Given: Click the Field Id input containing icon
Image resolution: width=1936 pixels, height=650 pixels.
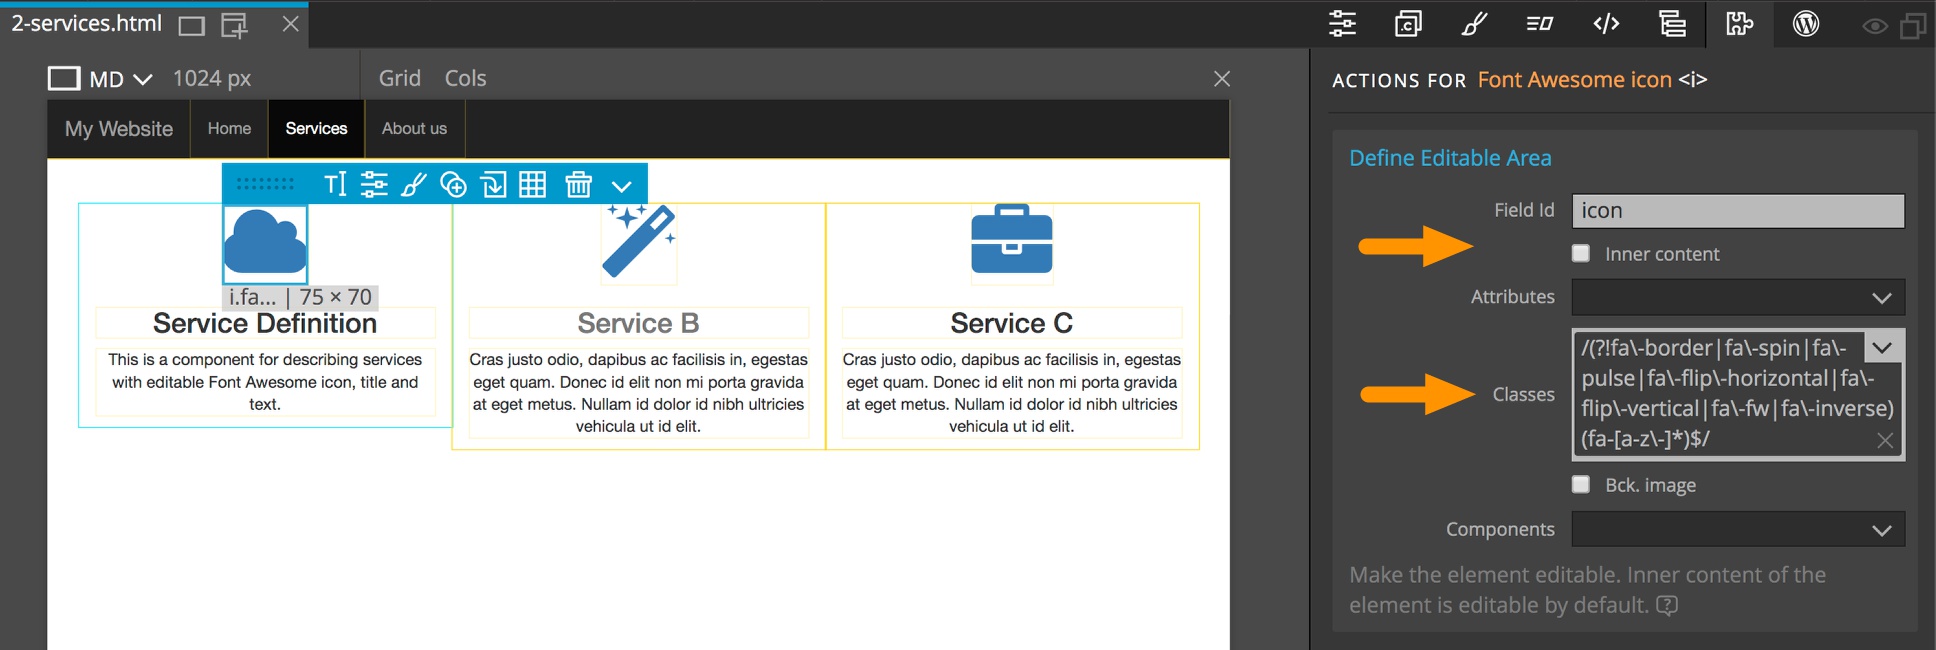Looking at the screenshot, I should 1738,211.
